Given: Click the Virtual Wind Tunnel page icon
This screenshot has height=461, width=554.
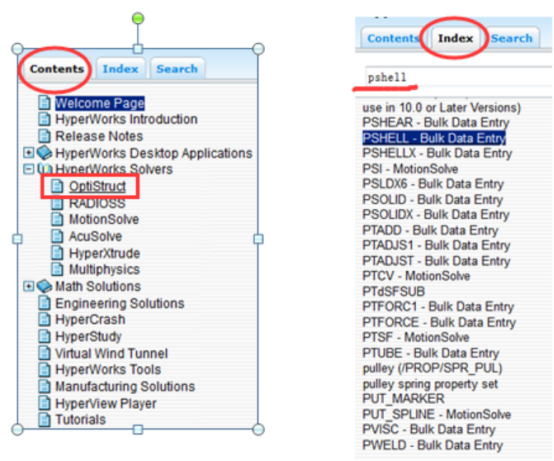Looking at the screenshot, I should [44, 353].
